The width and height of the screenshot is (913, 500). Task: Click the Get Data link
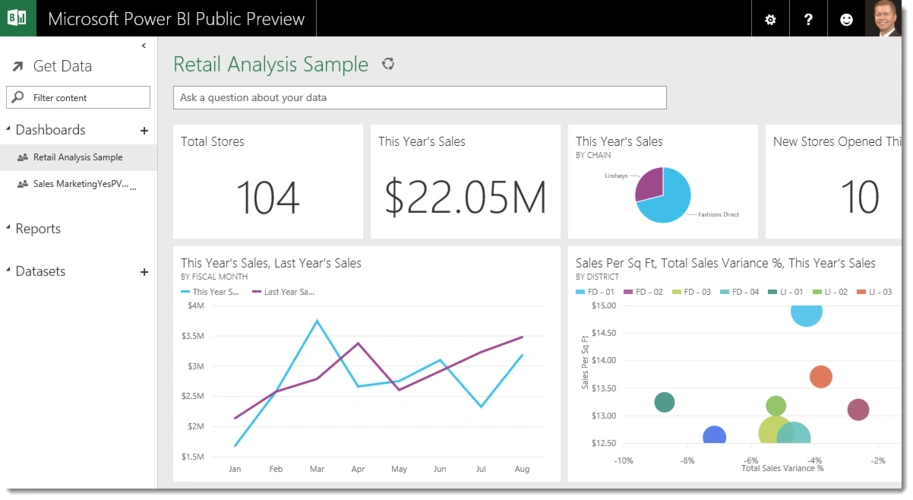tap(62, 67)
